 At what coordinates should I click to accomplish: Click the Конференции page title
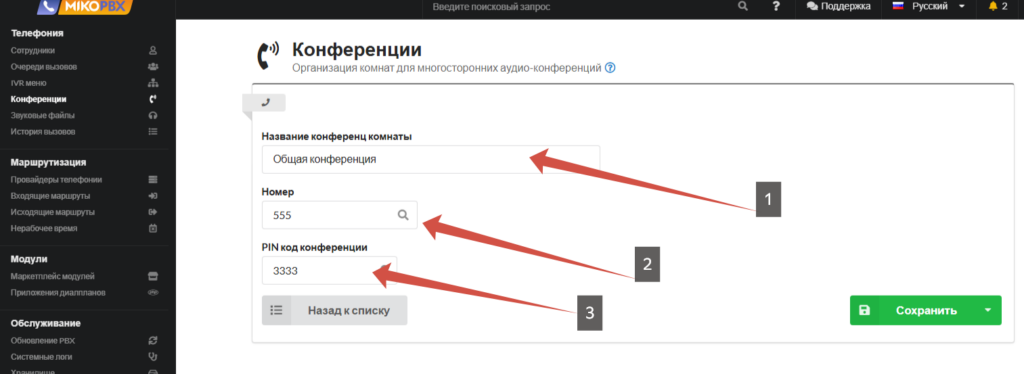coord(357,50)
